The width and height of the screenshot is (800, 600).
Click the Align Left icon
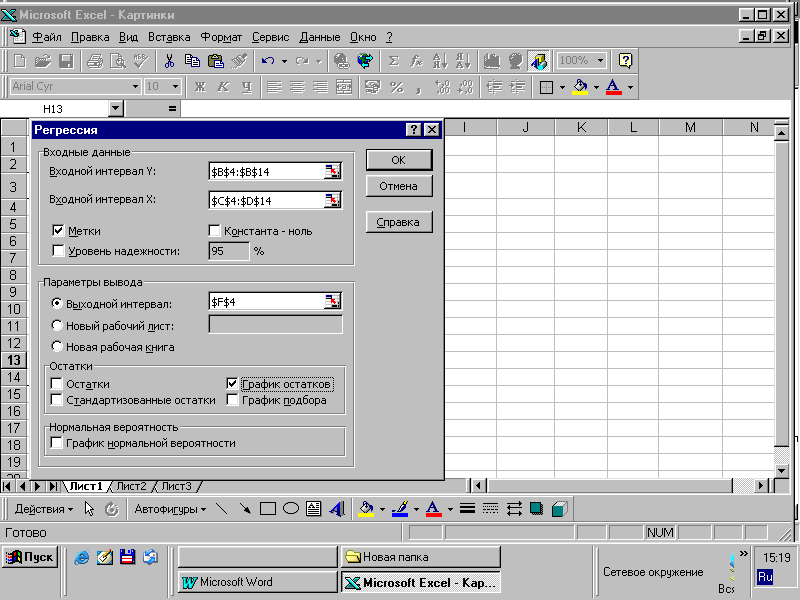274,87
